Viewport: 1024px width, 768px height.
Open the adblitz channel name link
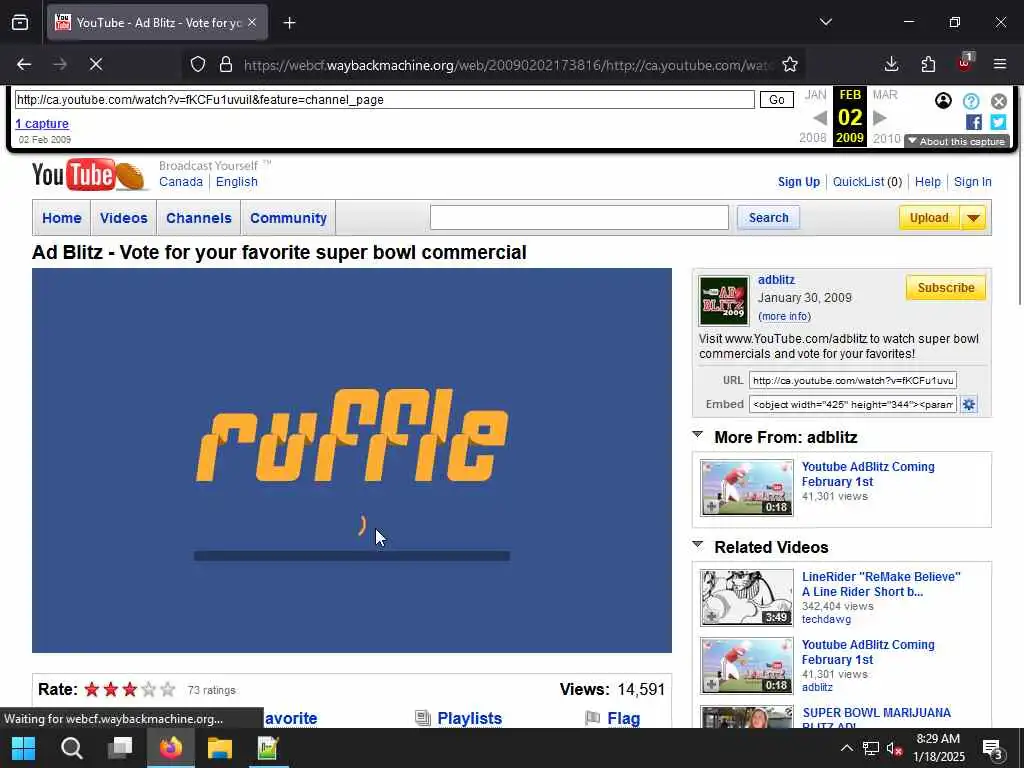point(776,280)
